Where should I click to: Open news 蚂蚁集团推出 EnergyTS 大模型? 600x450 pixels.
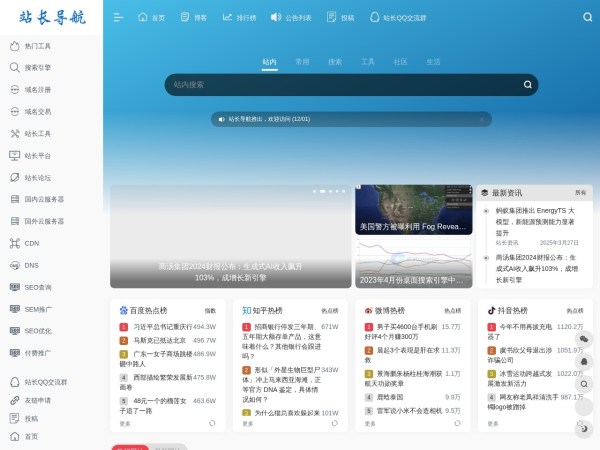pos(535,222)
